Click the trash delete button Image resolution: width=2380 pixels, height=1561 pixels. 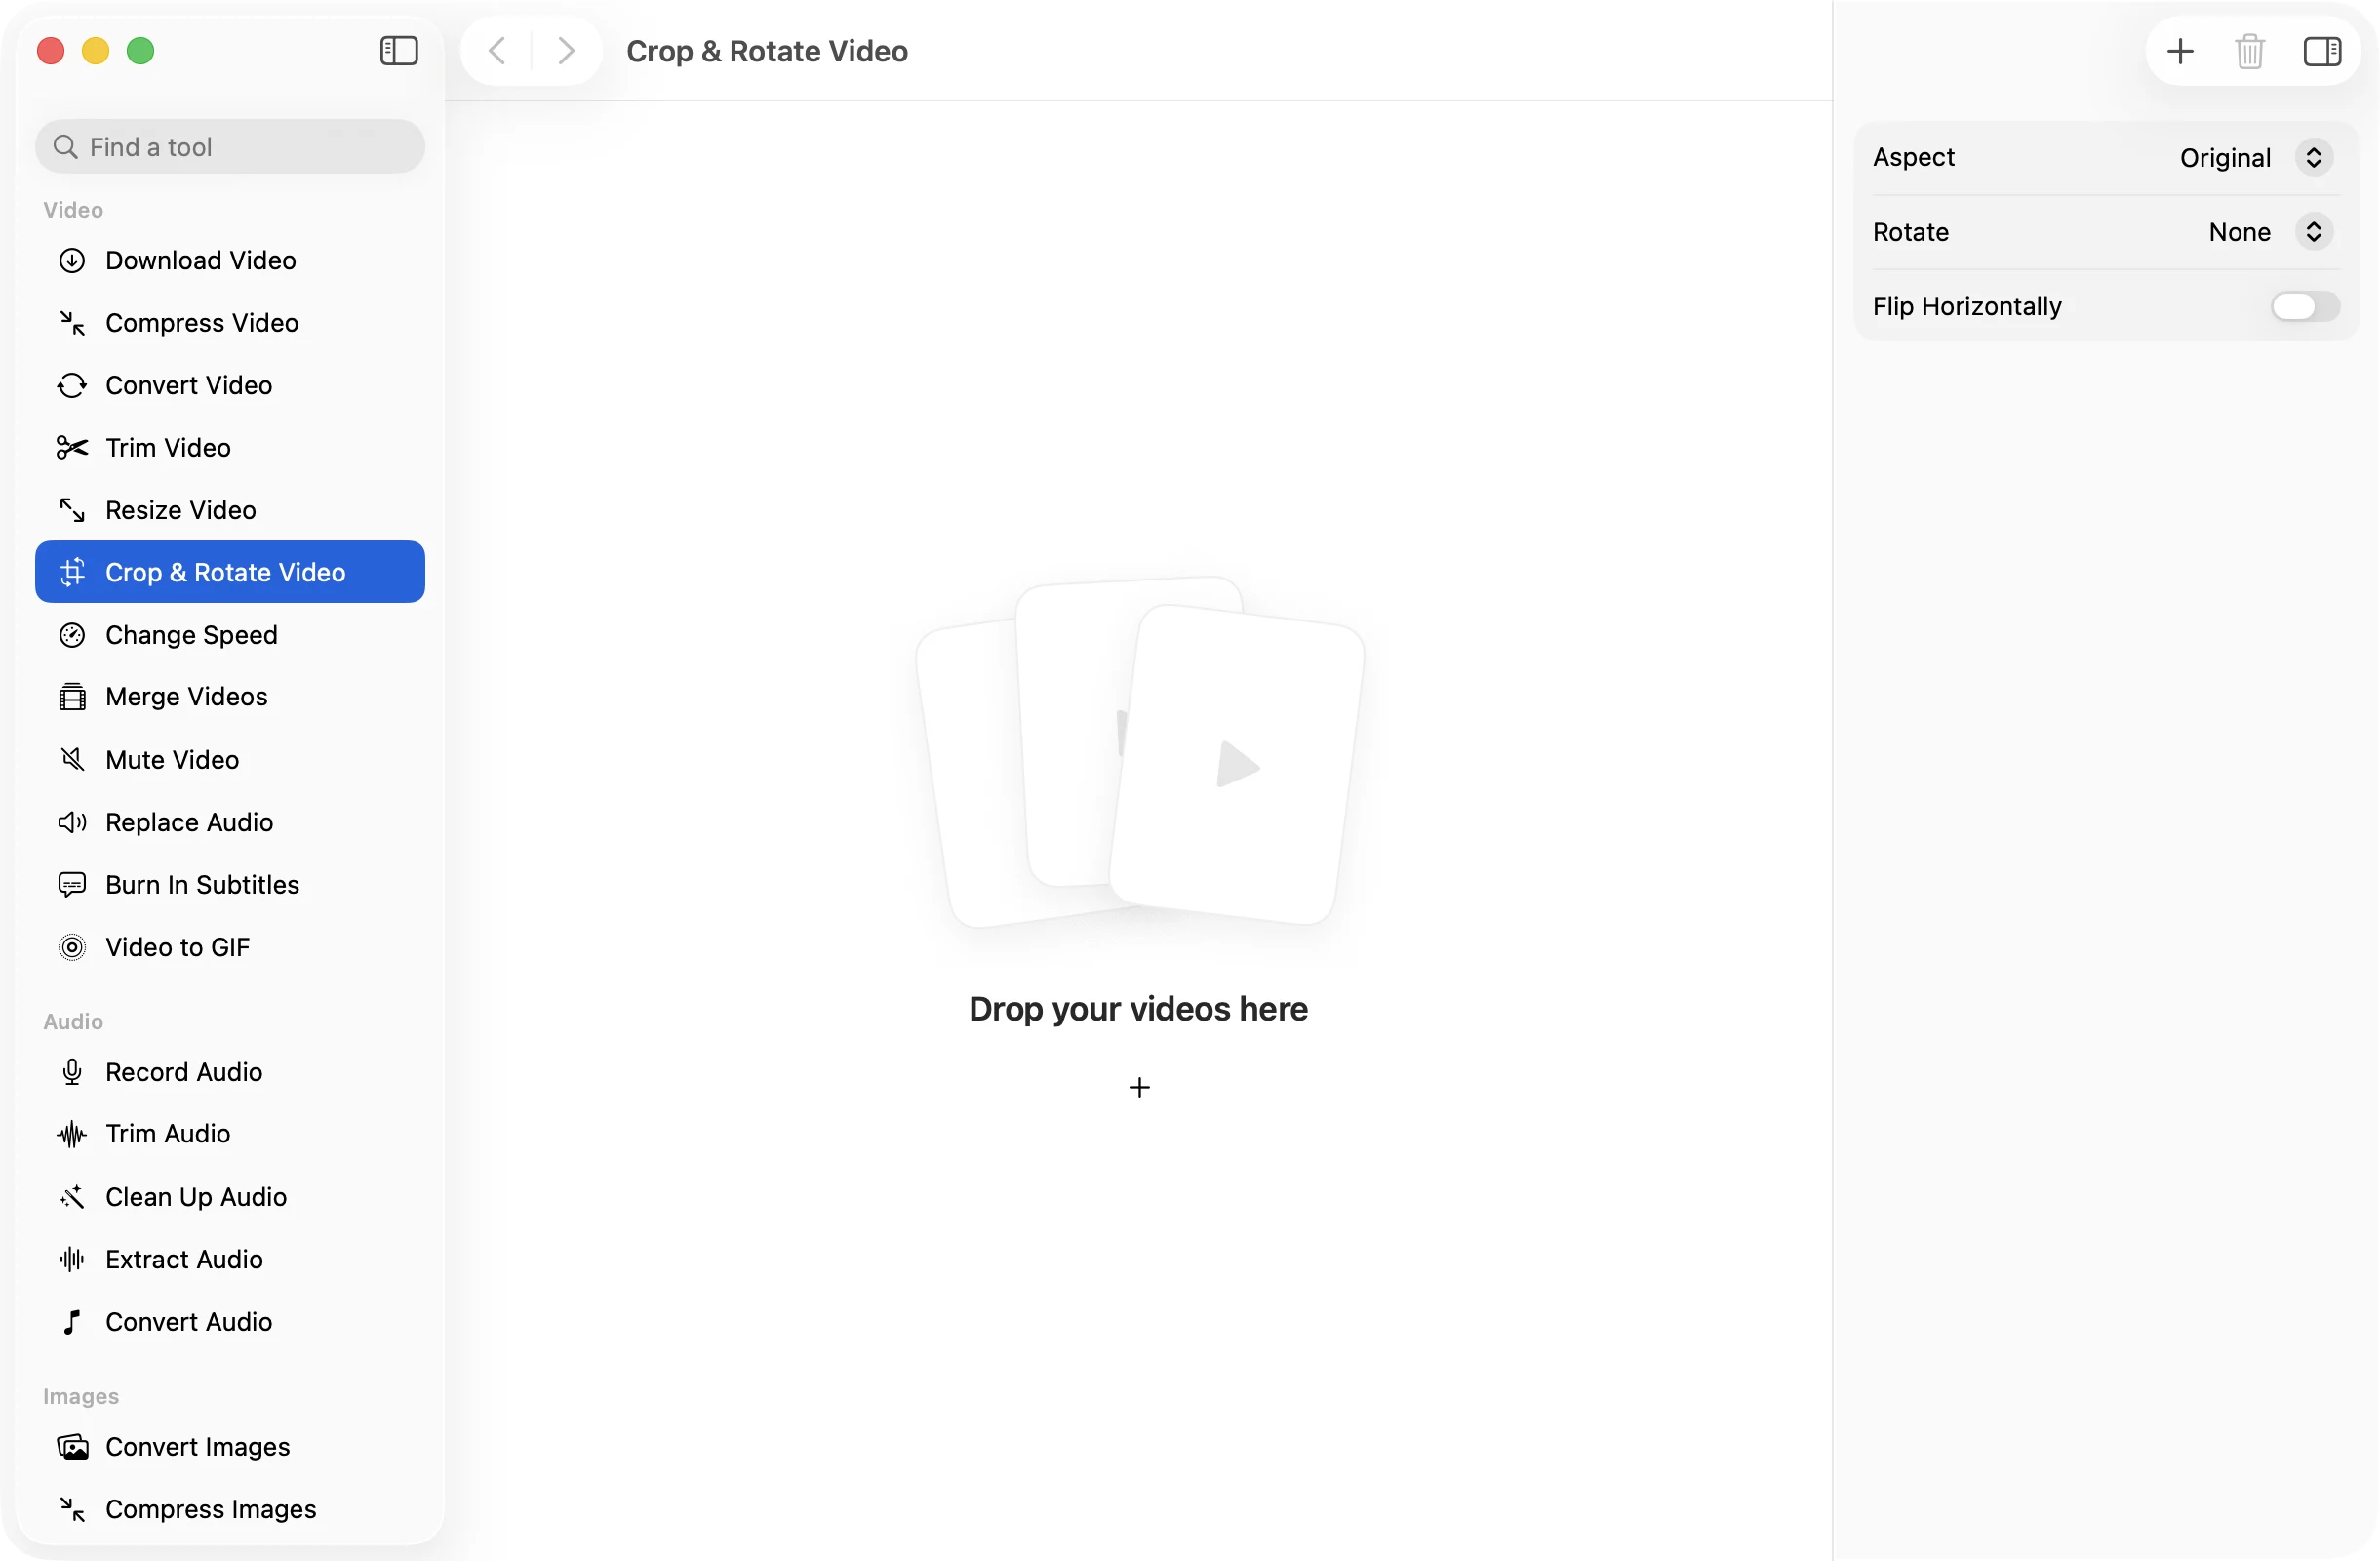pos(2250,51)
